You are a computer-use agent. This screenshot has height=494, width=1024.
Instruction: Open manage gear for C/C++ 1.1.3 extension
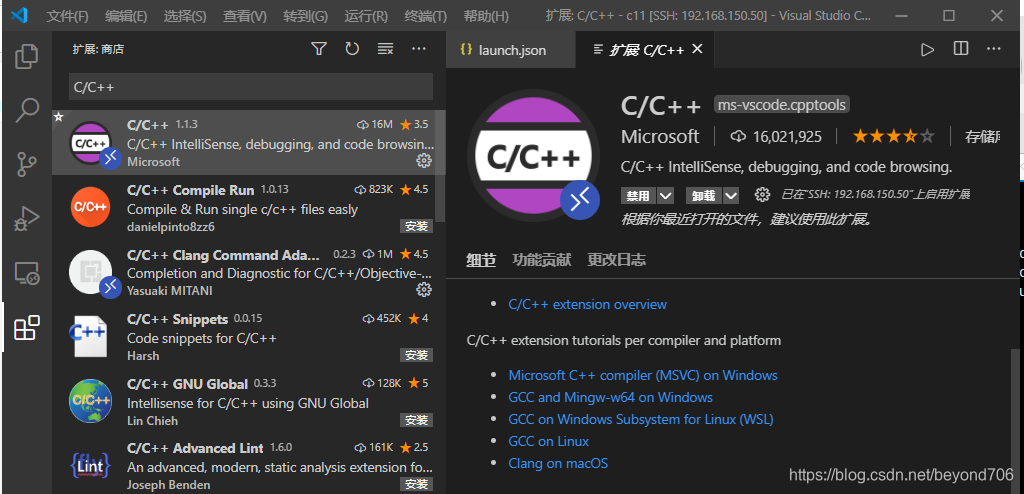[424, 161]
